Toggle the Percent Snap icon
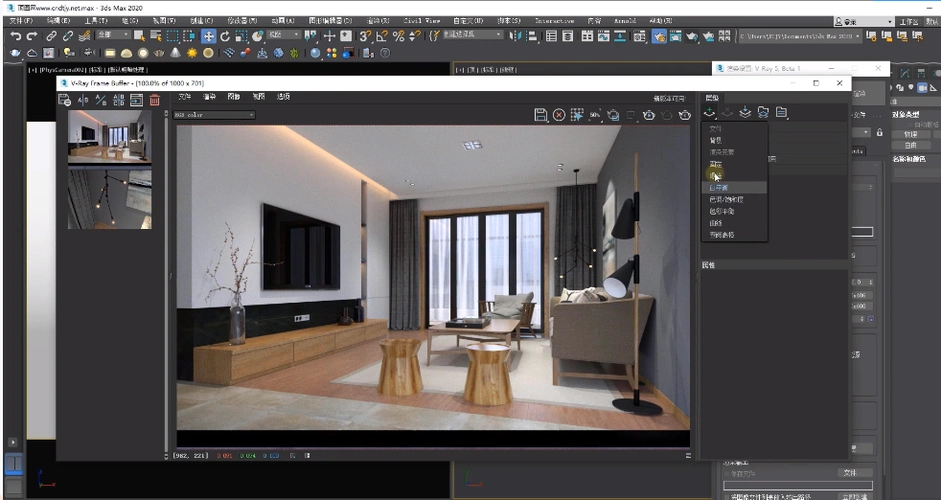This screenshot has height=500, width=941. [398, 37]
